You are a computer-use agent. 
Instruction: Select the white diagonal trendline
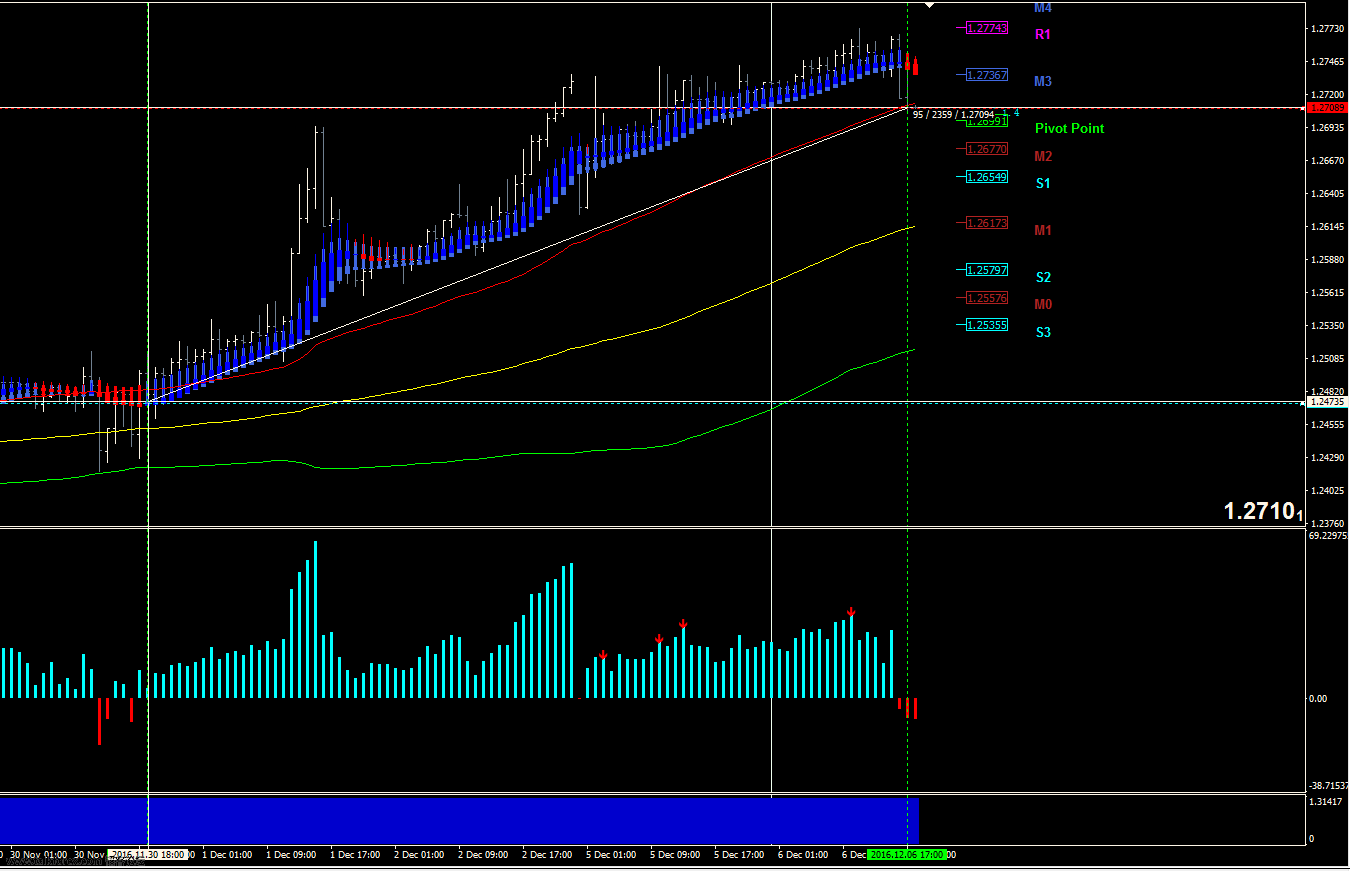tap(530, 254)
